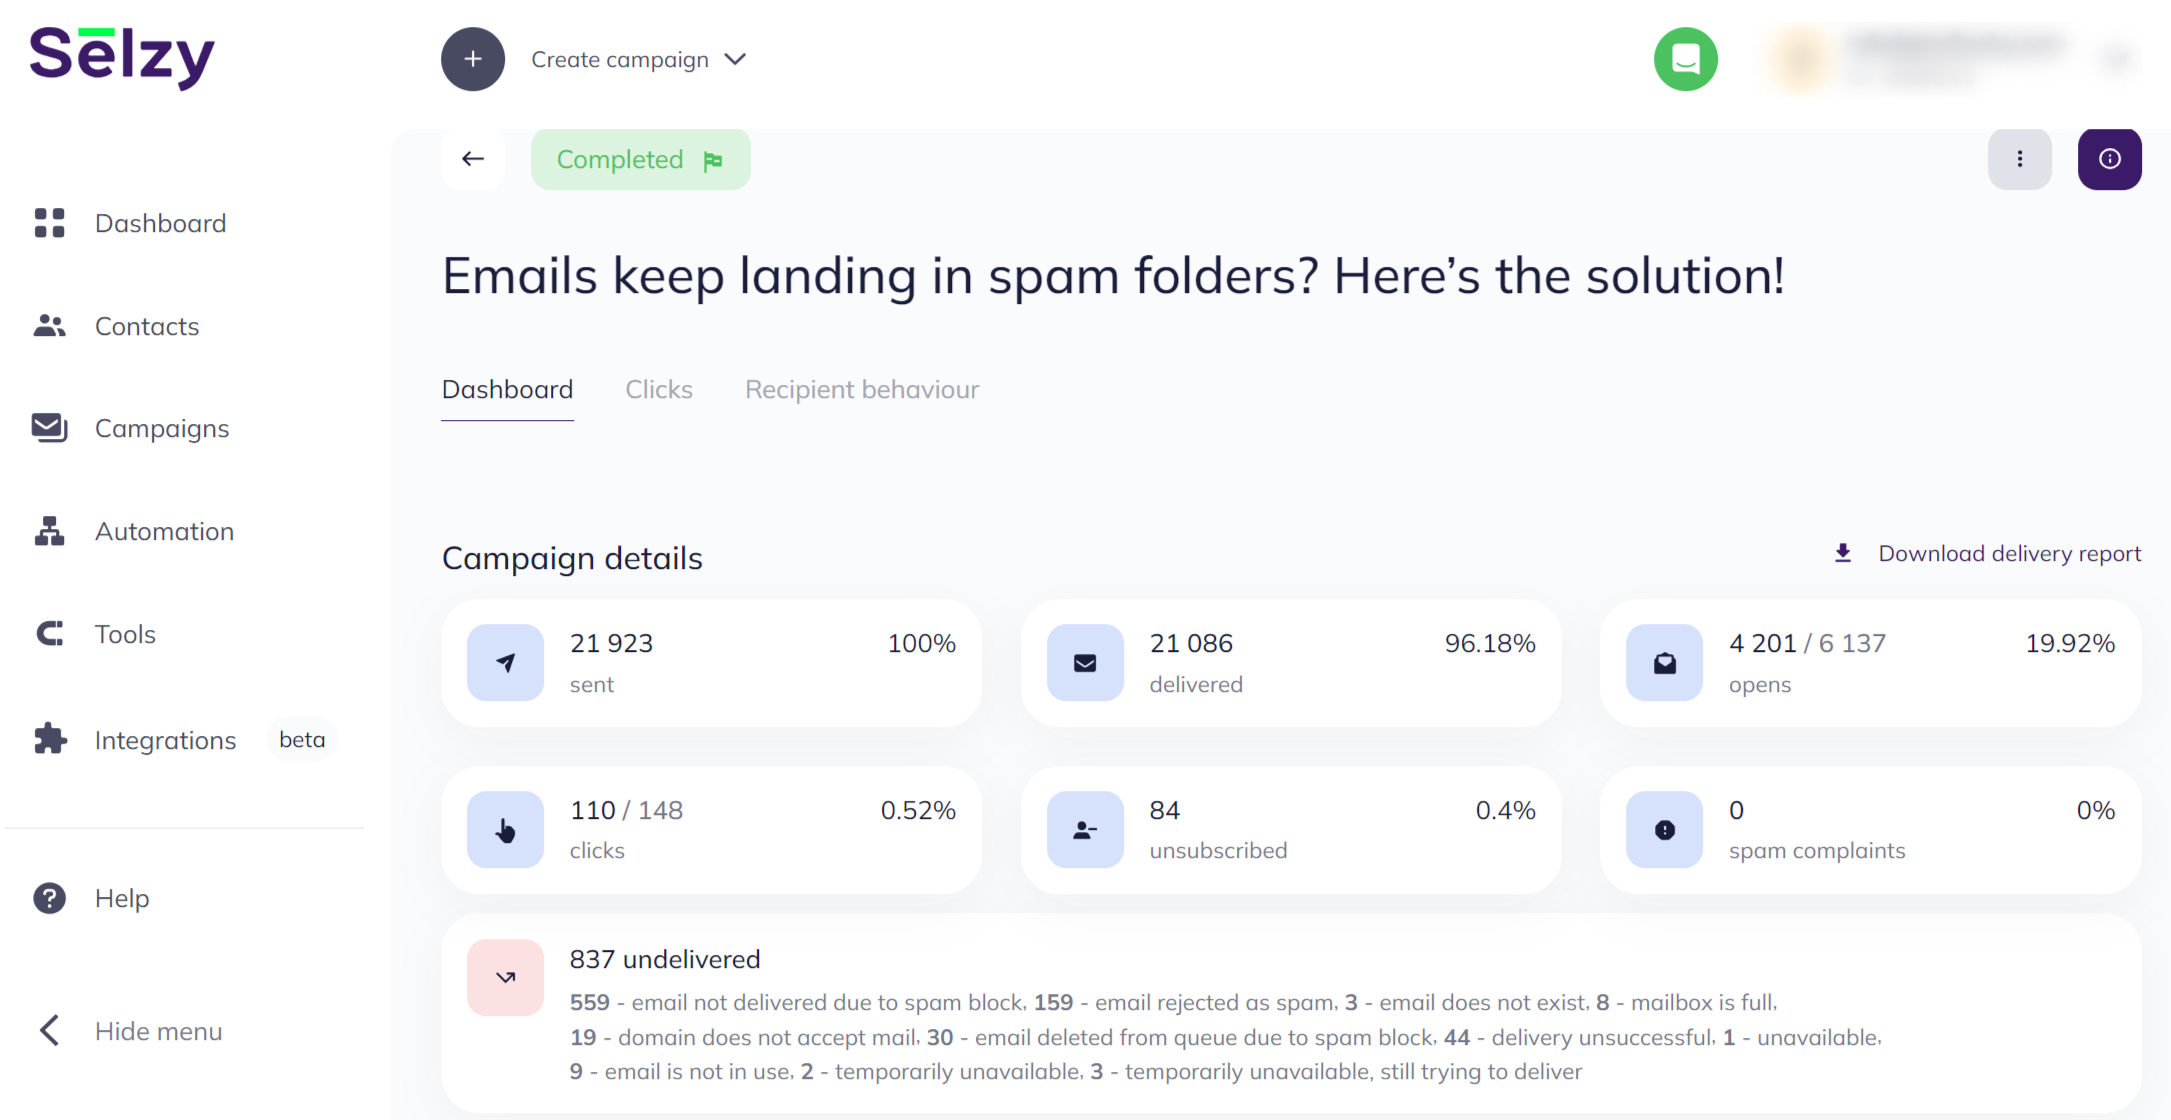2171x1120 pixels.
Task: Click the delivered emails icon
Action: (x=1086, y=661)
